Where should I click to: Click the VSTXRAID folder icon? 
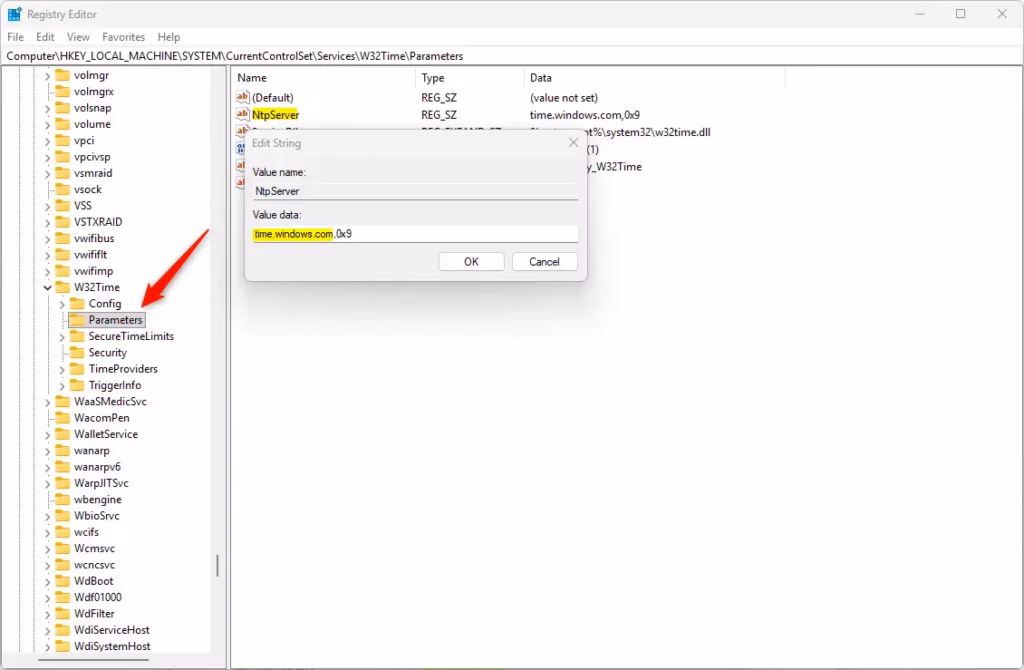click(63, 222)
